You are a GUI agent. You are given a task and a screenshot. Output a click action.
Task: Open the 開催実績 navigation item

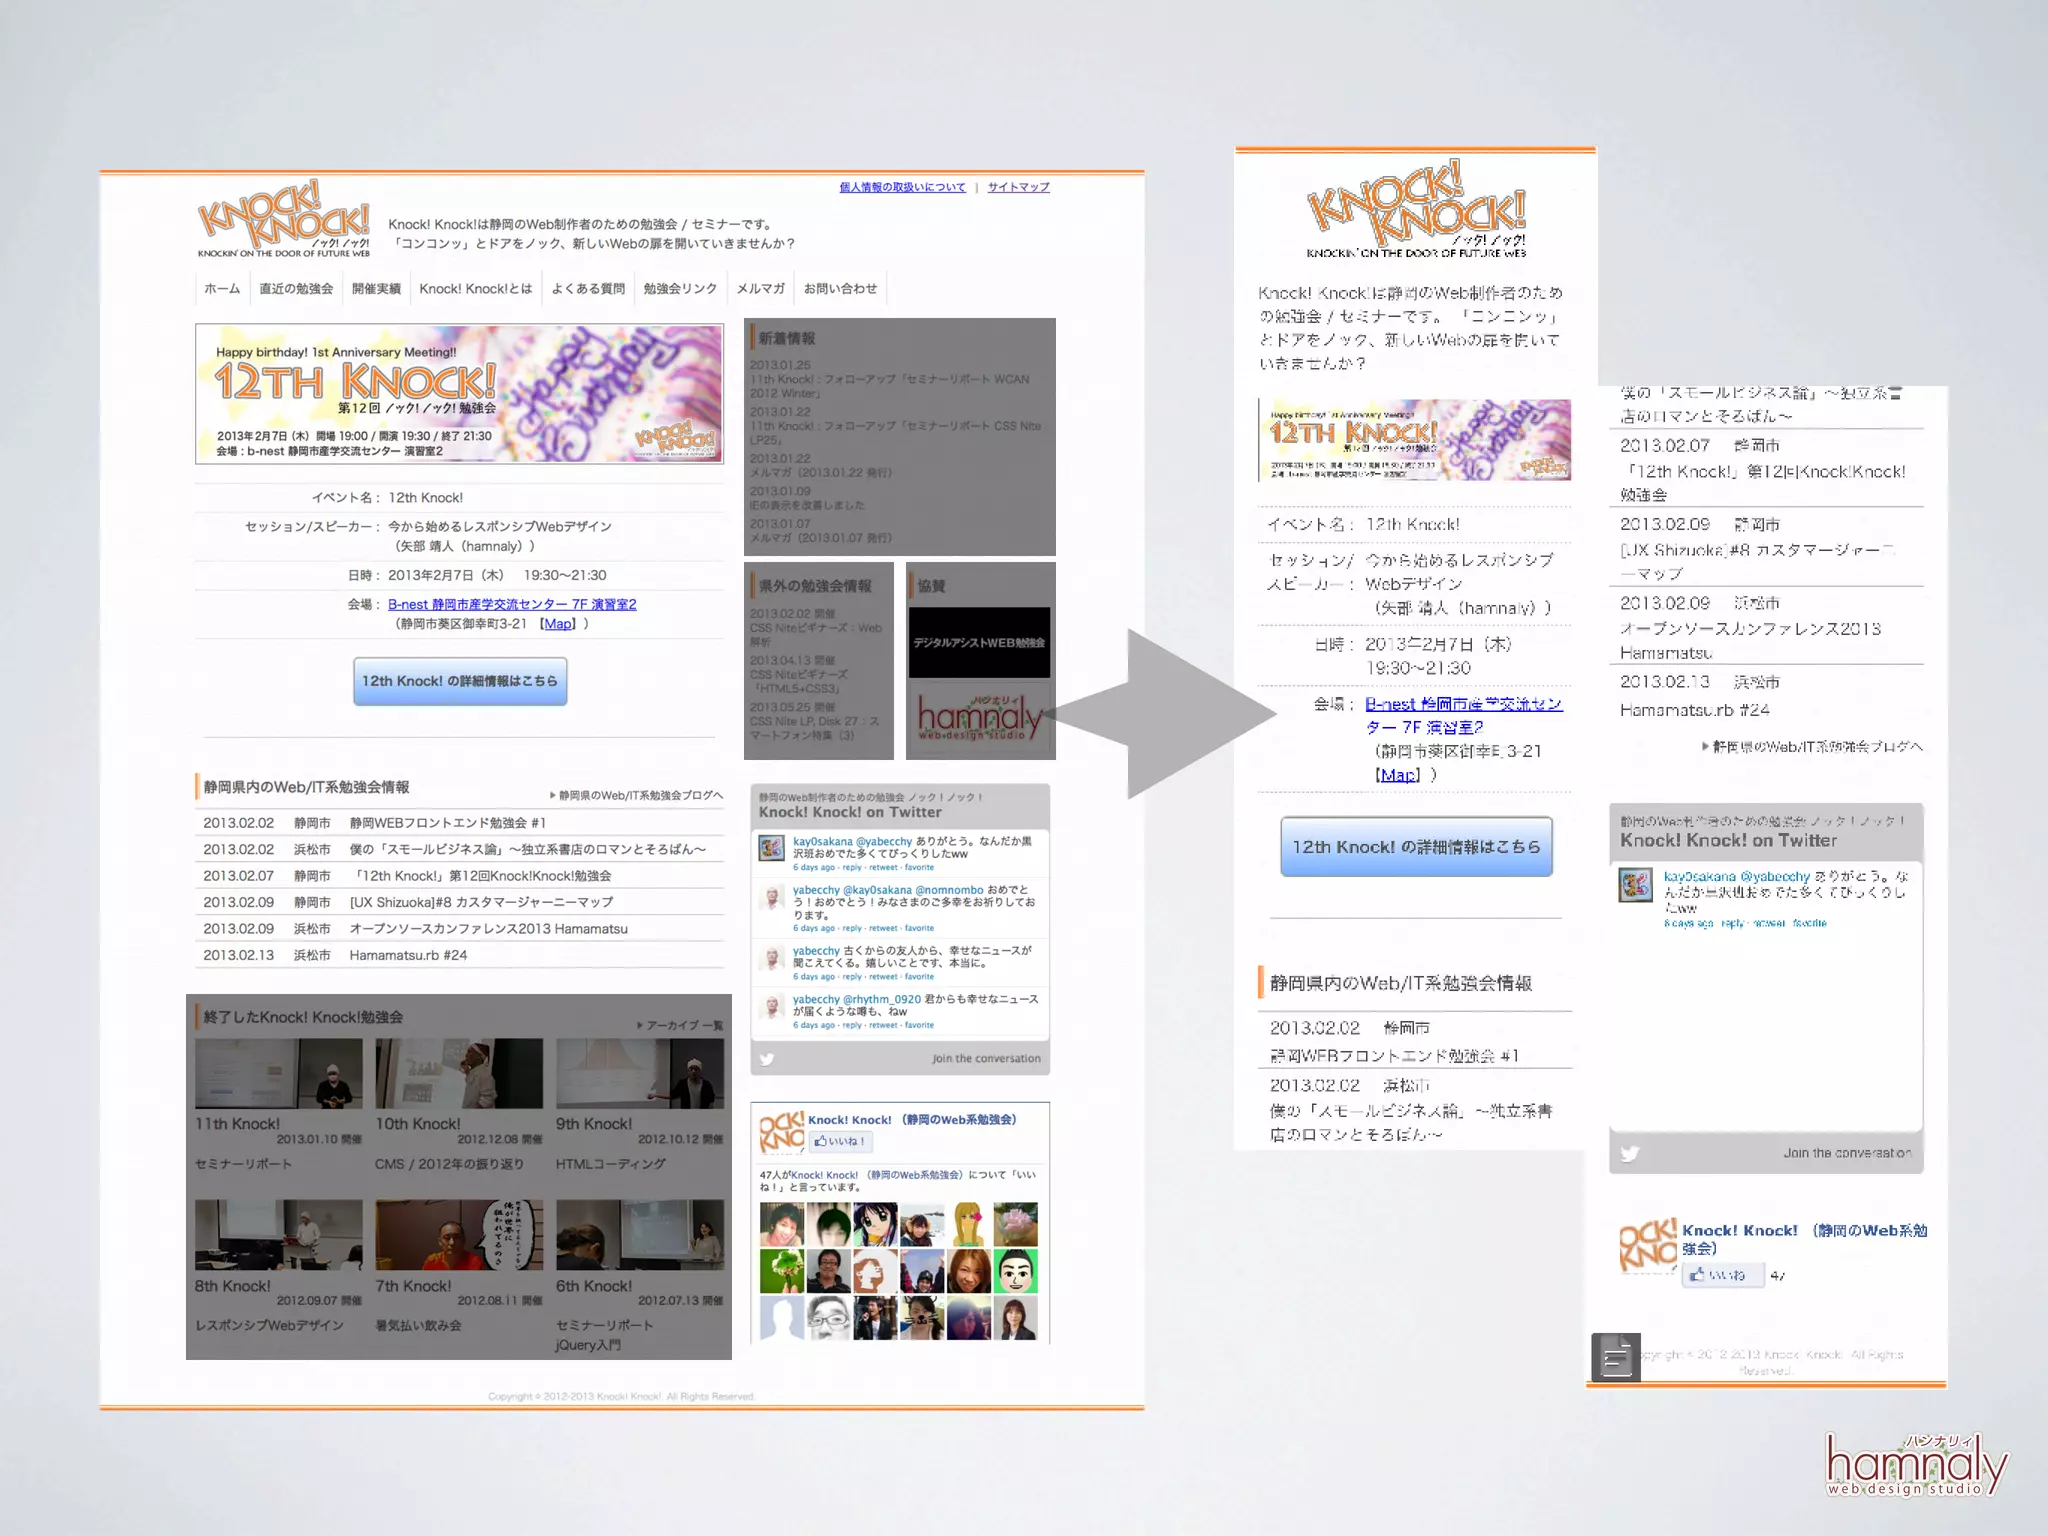[x=376, y=289]
